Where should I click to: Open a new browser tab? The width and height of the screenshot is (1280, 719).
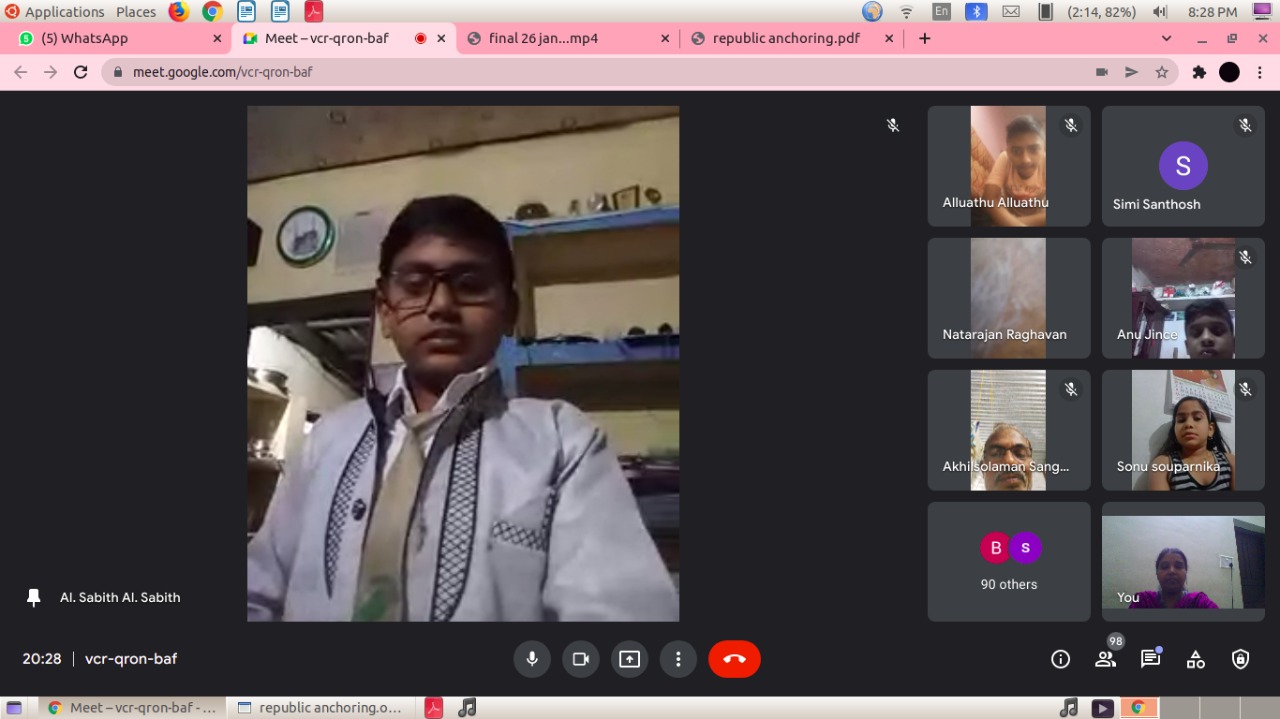(x=925, y=38)
